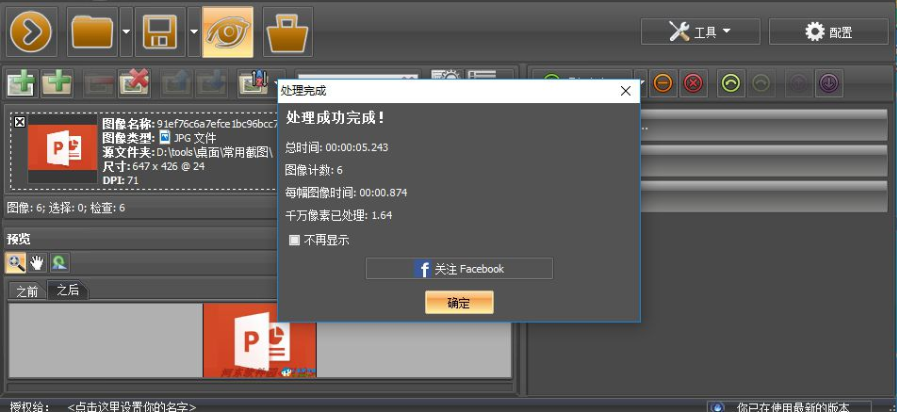The height and width of the screenshot is (413, 897).
Task: Click the dimmed purple upload action icon
Action: pos(798,84)
